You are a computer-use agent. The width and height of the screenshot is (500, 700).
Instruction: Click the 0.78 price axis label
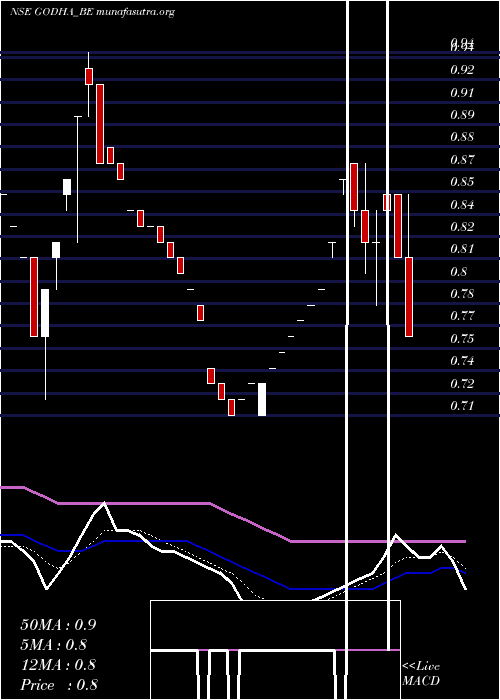462,294
